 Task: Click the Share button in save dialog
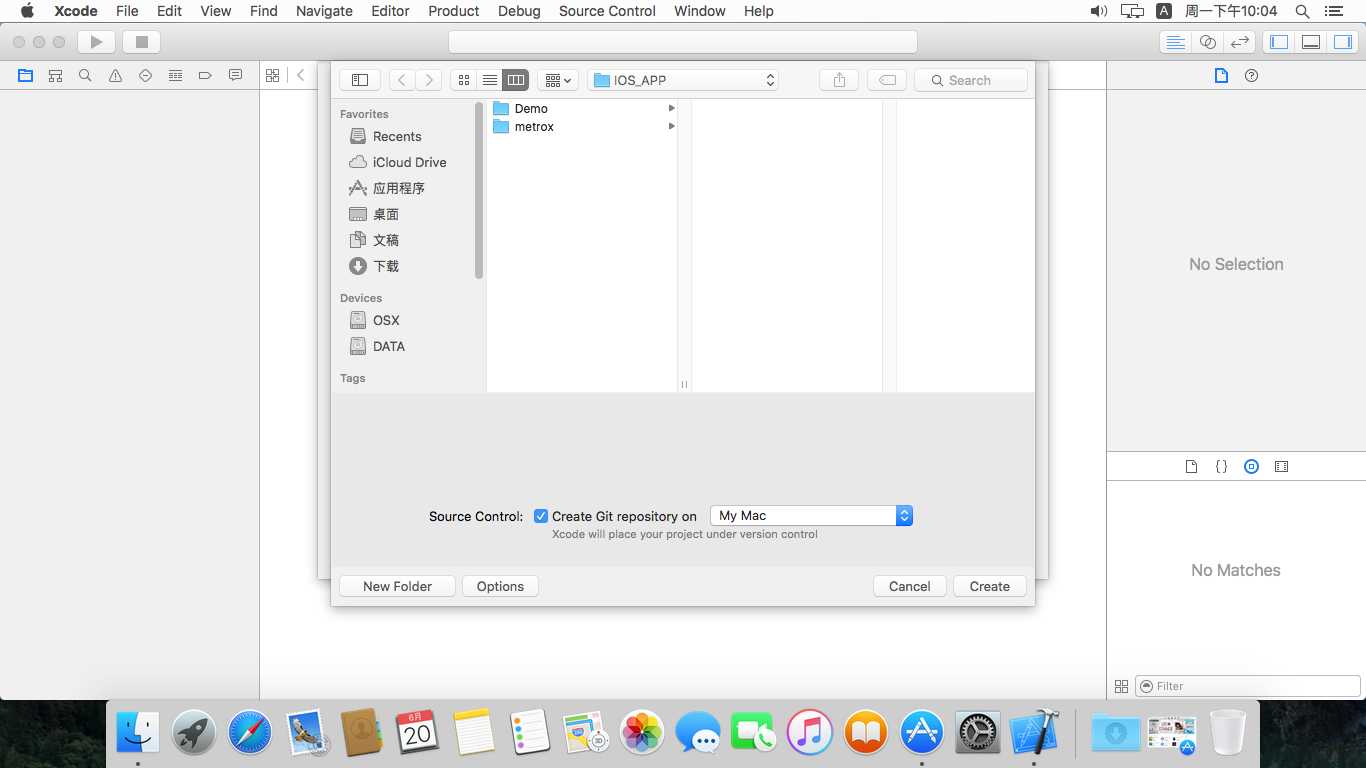click(839, 80)
